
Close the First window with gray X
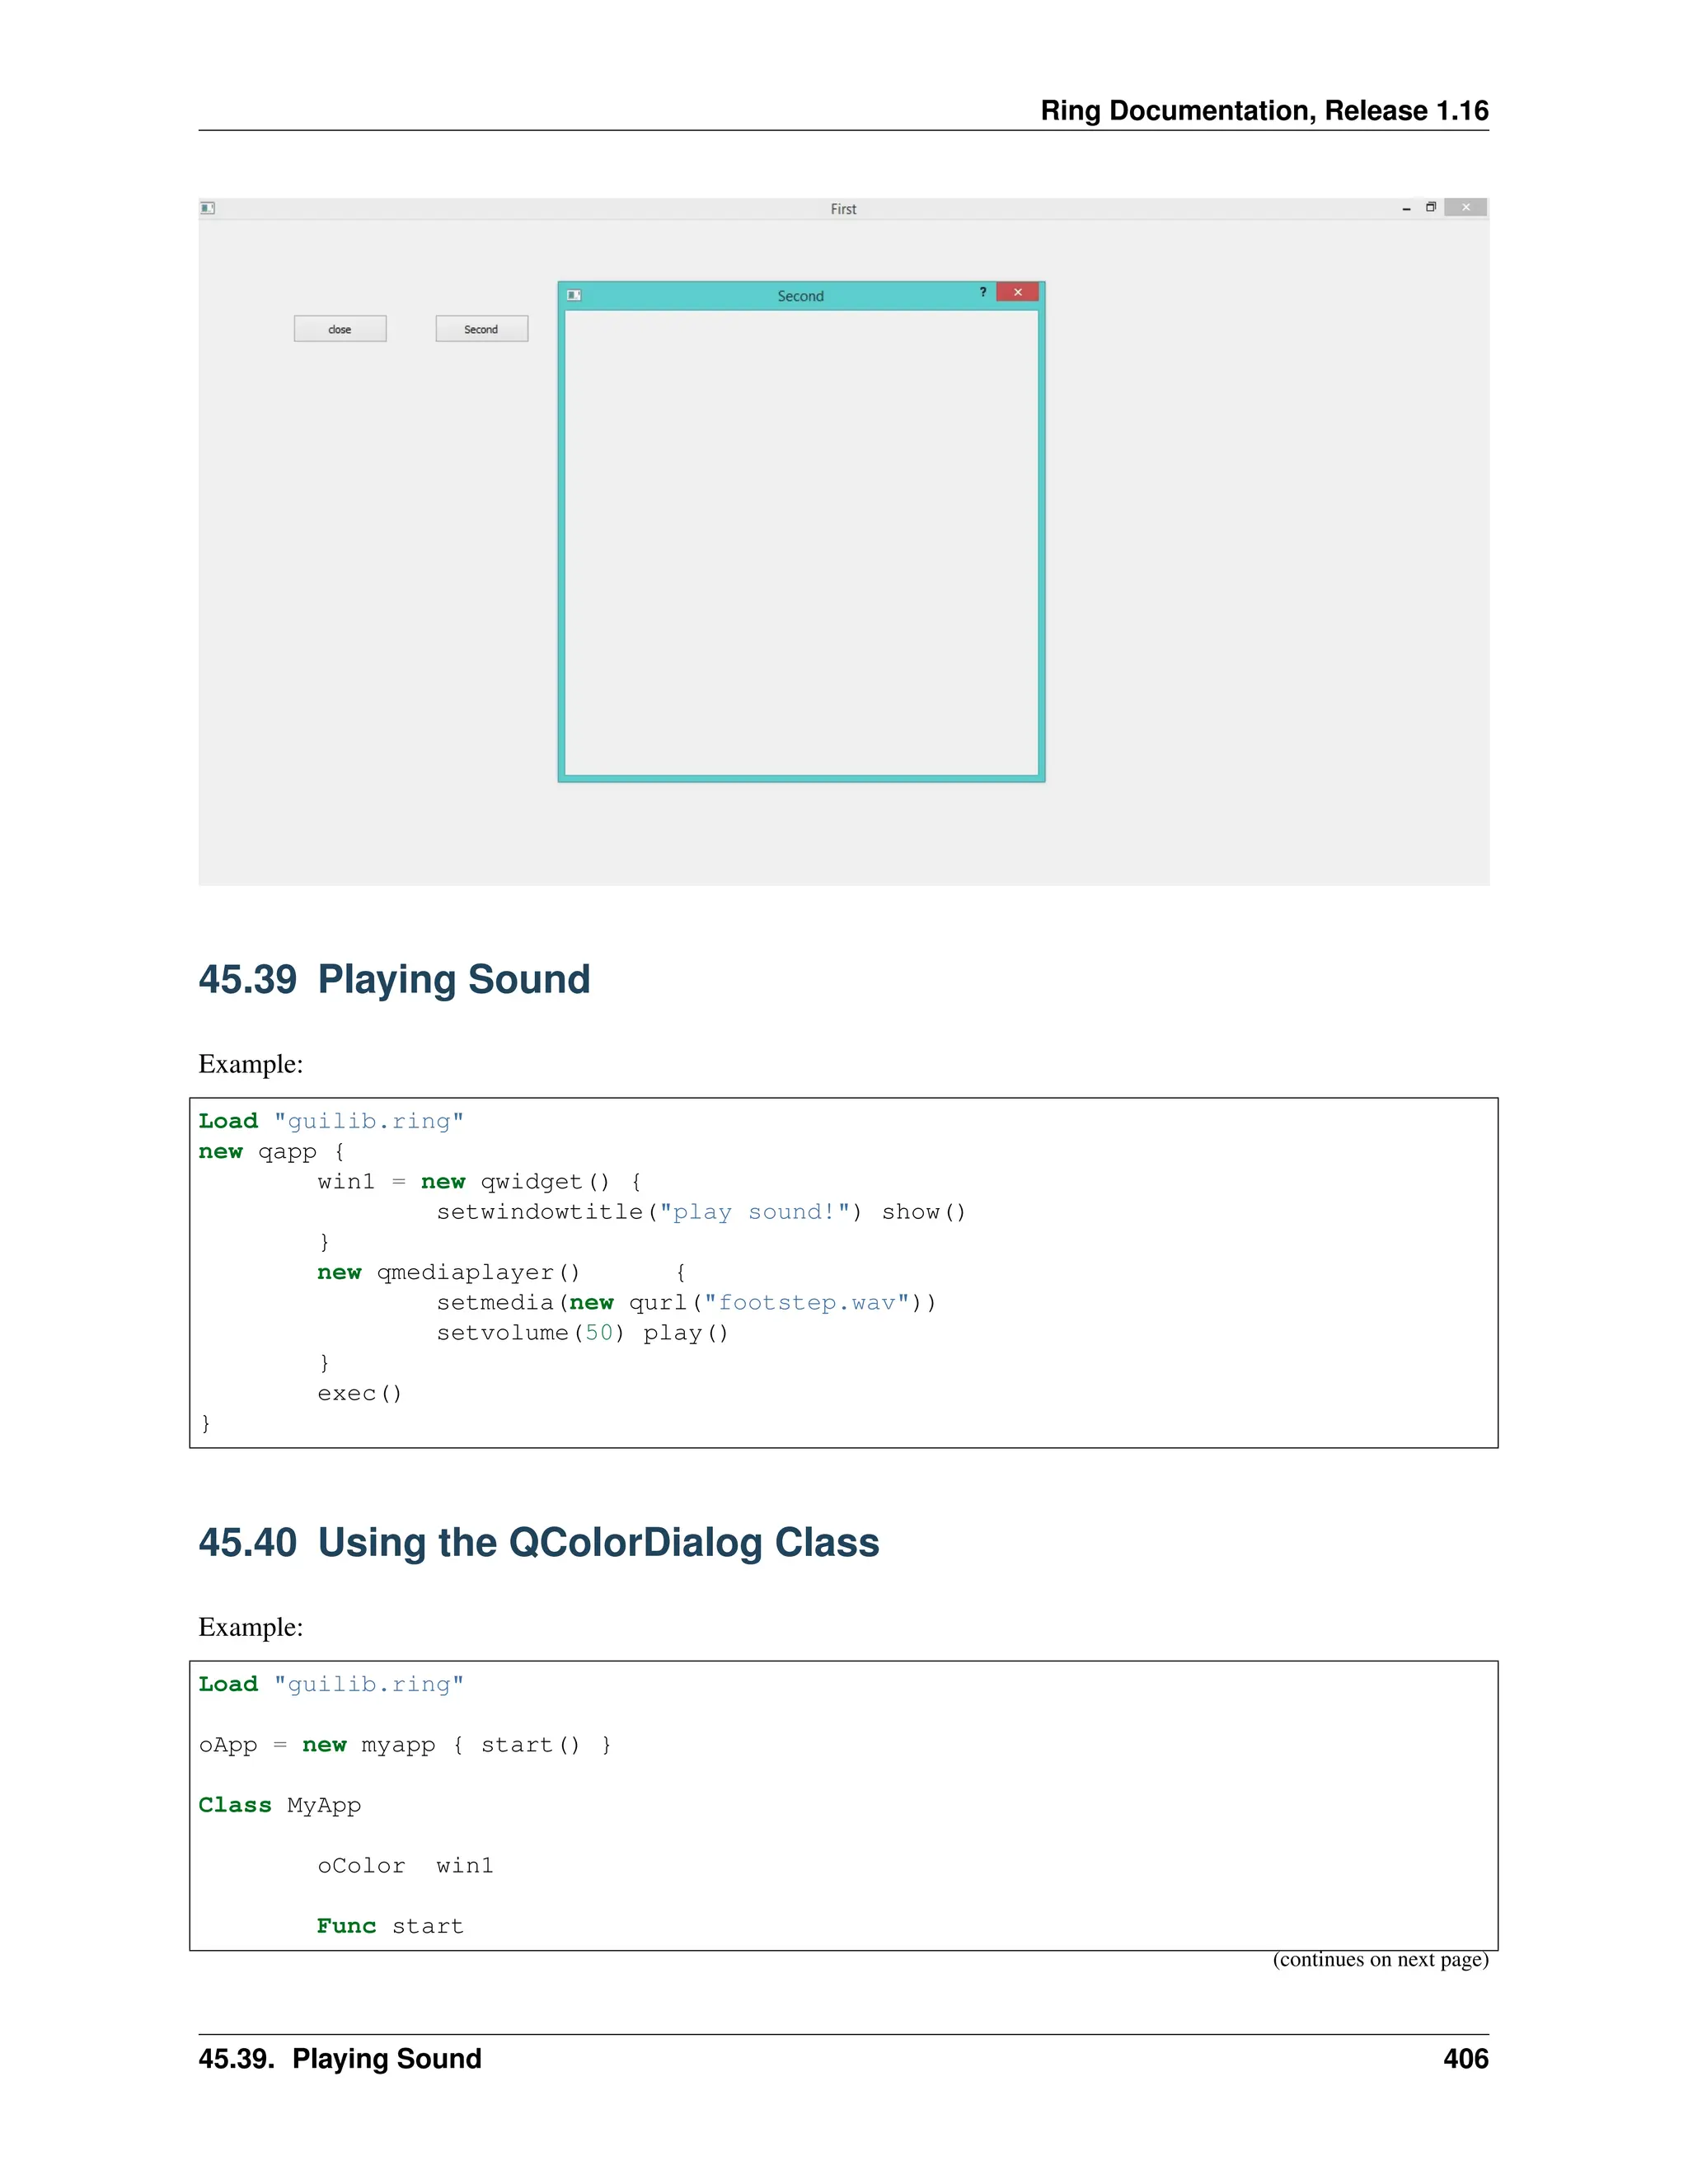tap(1466, 207)
